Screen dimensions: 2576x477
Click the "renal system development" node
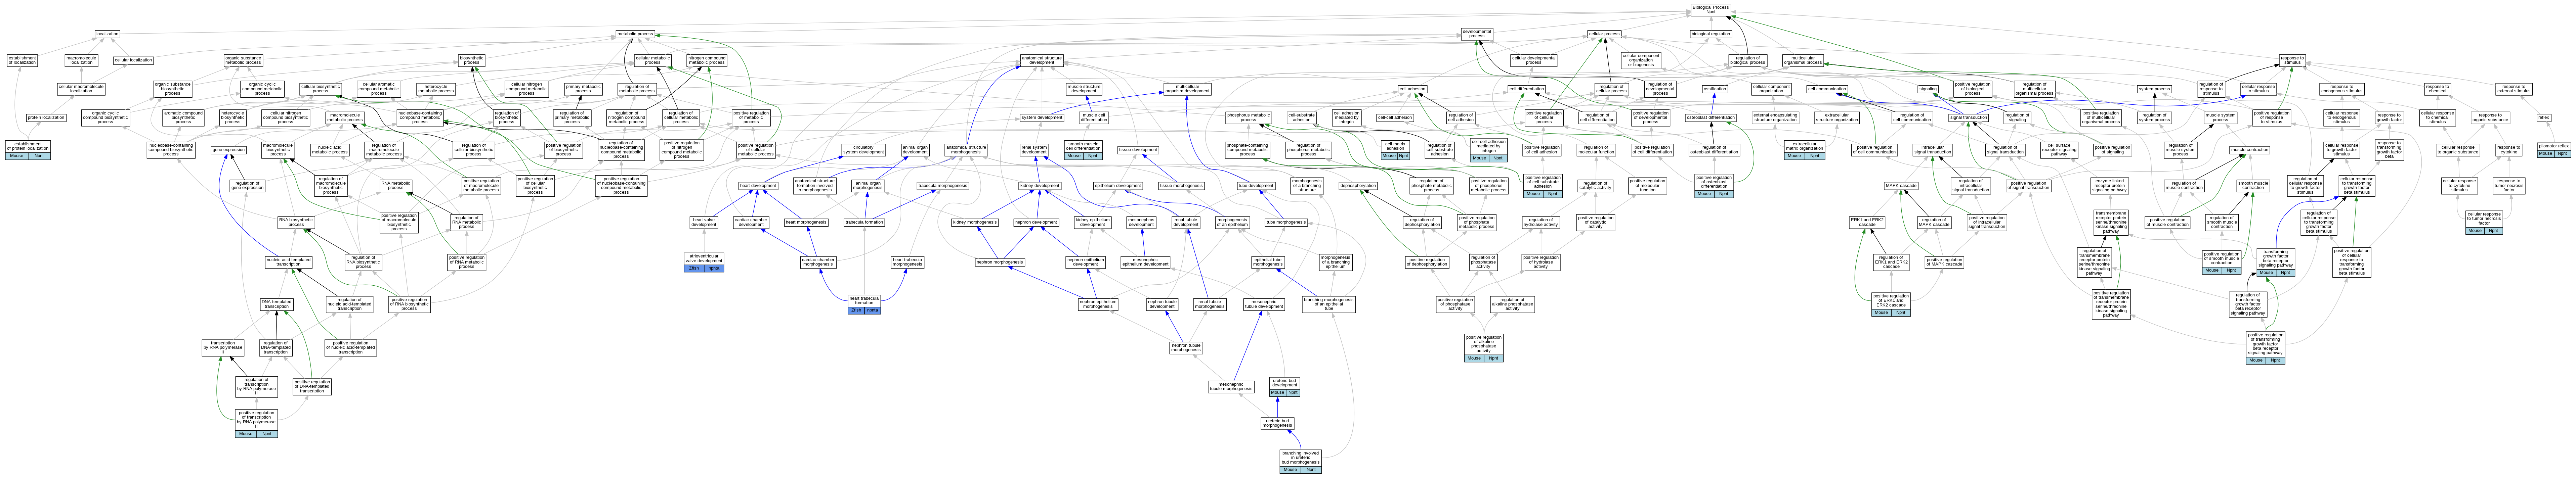tap(1034, 150)
